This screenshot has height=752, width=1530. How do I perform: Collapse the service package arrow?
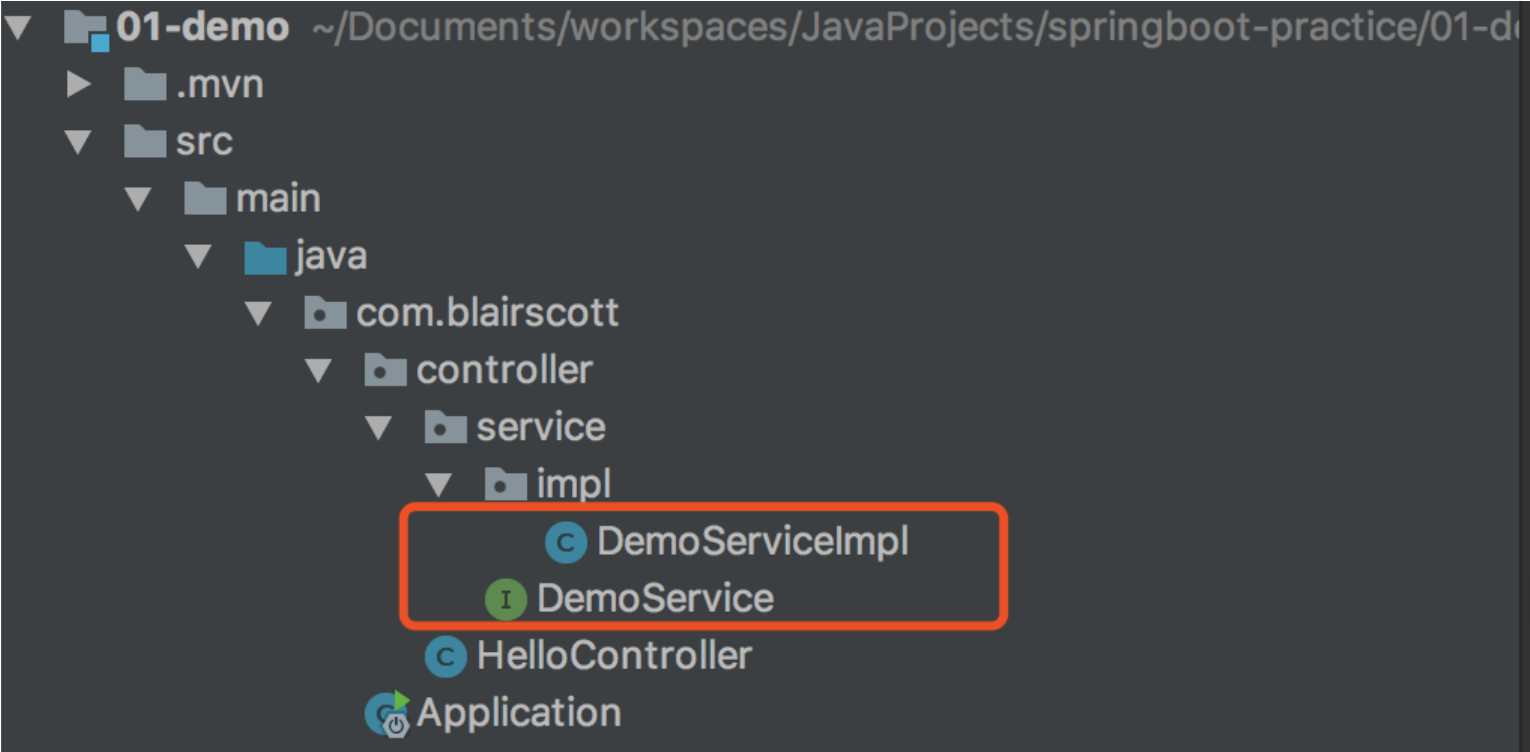(x=379, y=429)
